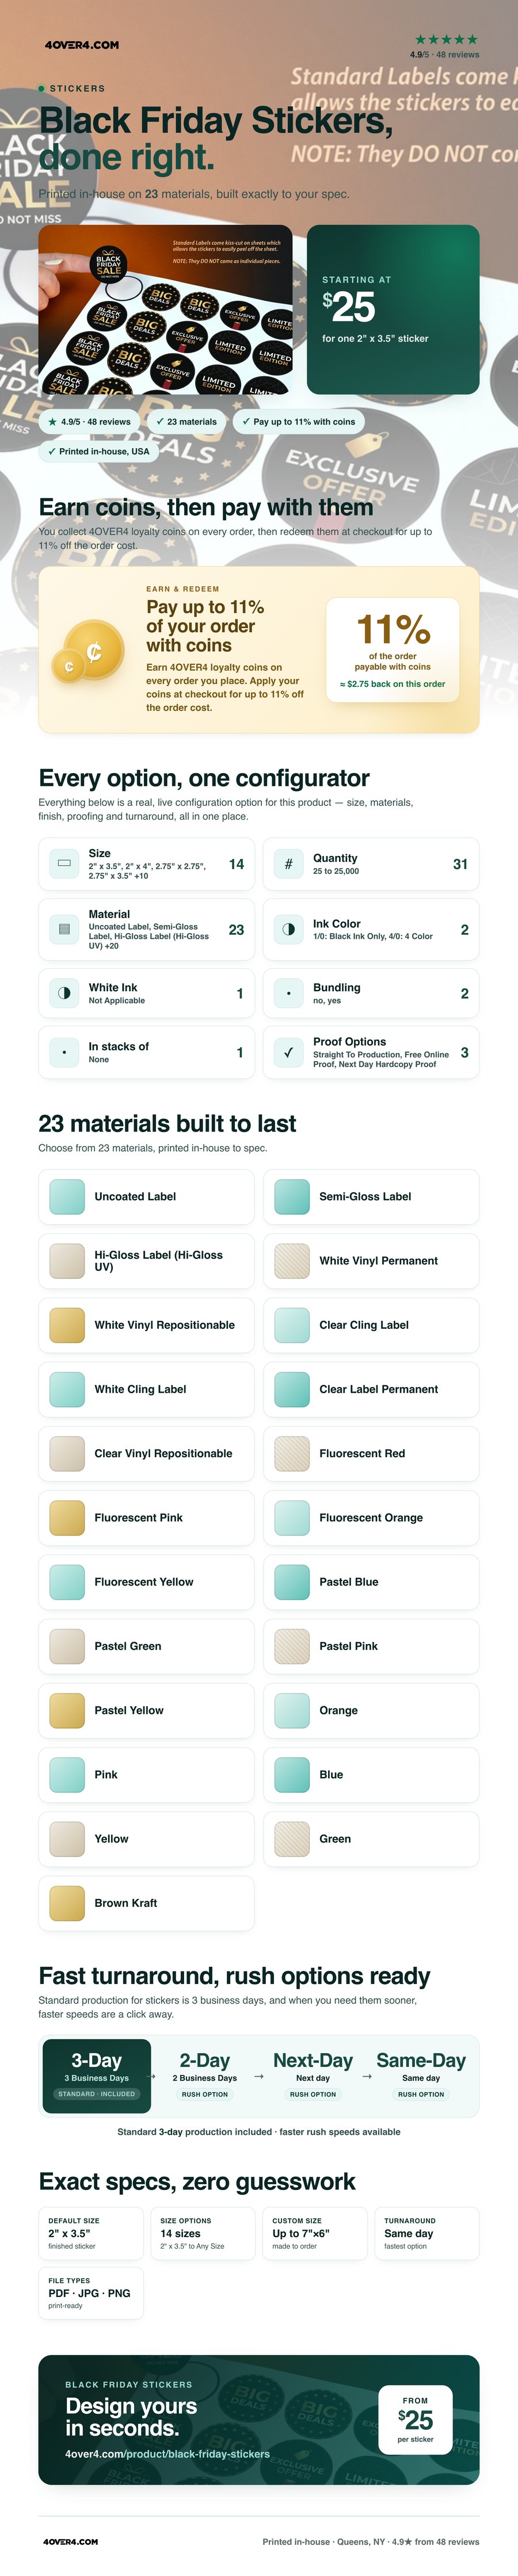Click the Size option icon
Image resolution: width=518 pixels, height=2576 pixels.
64,864
